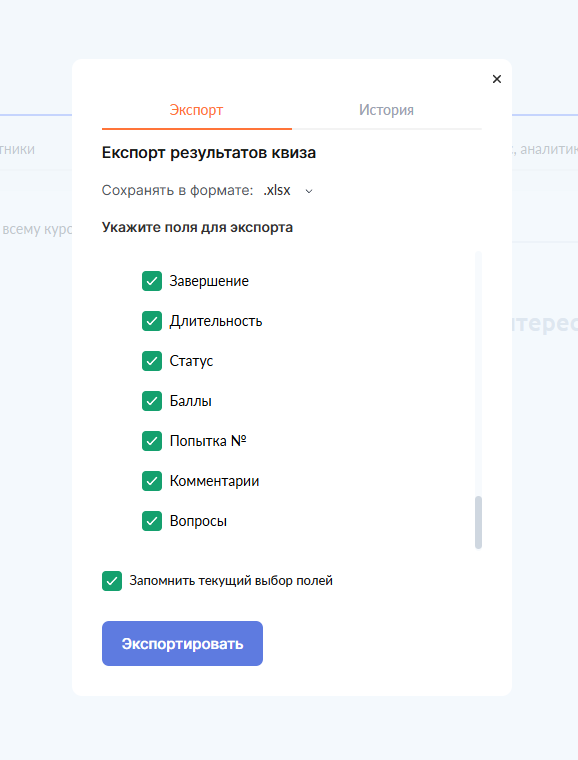Click the Длительность label text
This screenshot has height=760, width=578.
(216, 321)
